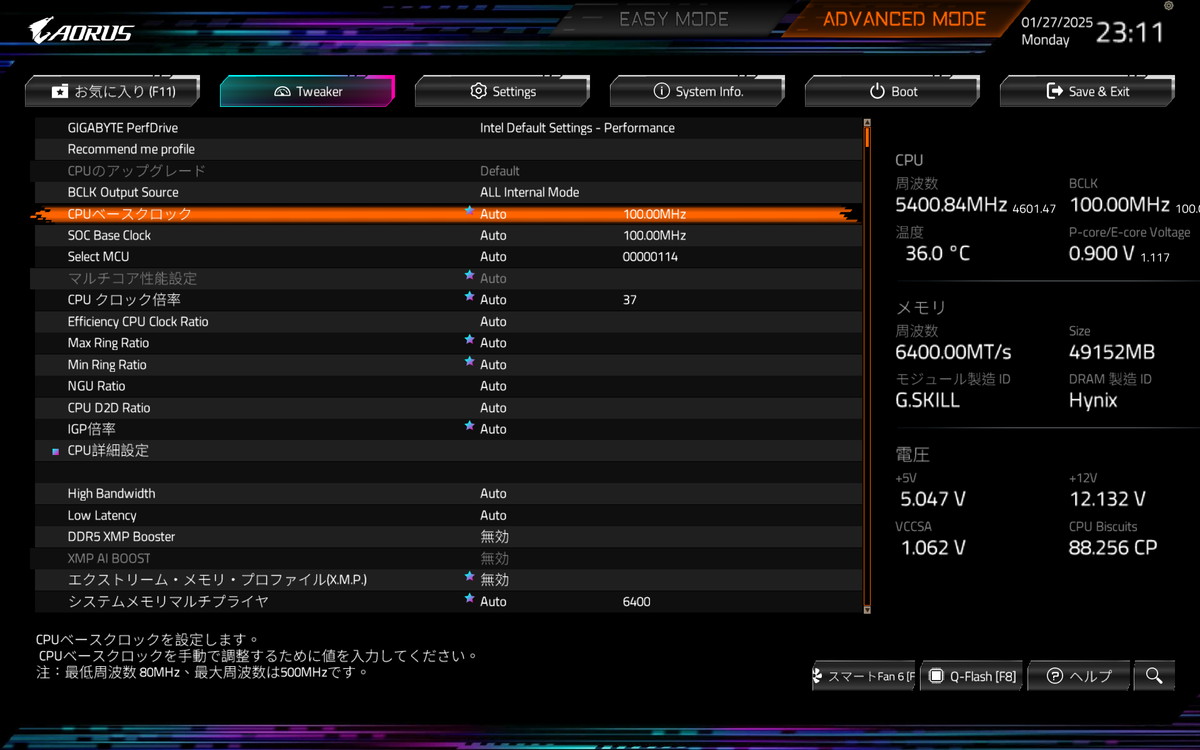Screen dimensions: 1200x750
Task: Toggle エクストリーム・メモリ・プロファイル(X.M.P.) setting
Action: click(x=494, y=580)
